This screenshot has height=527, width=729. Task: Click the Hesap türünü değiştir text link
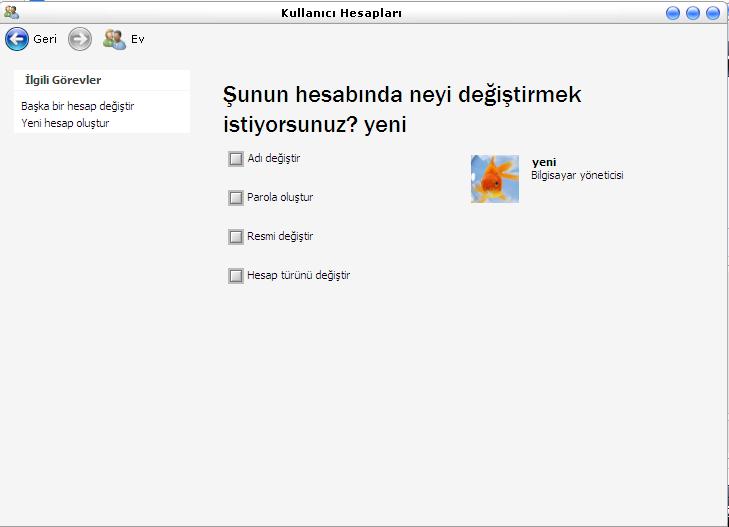click(x=298, y=276)
